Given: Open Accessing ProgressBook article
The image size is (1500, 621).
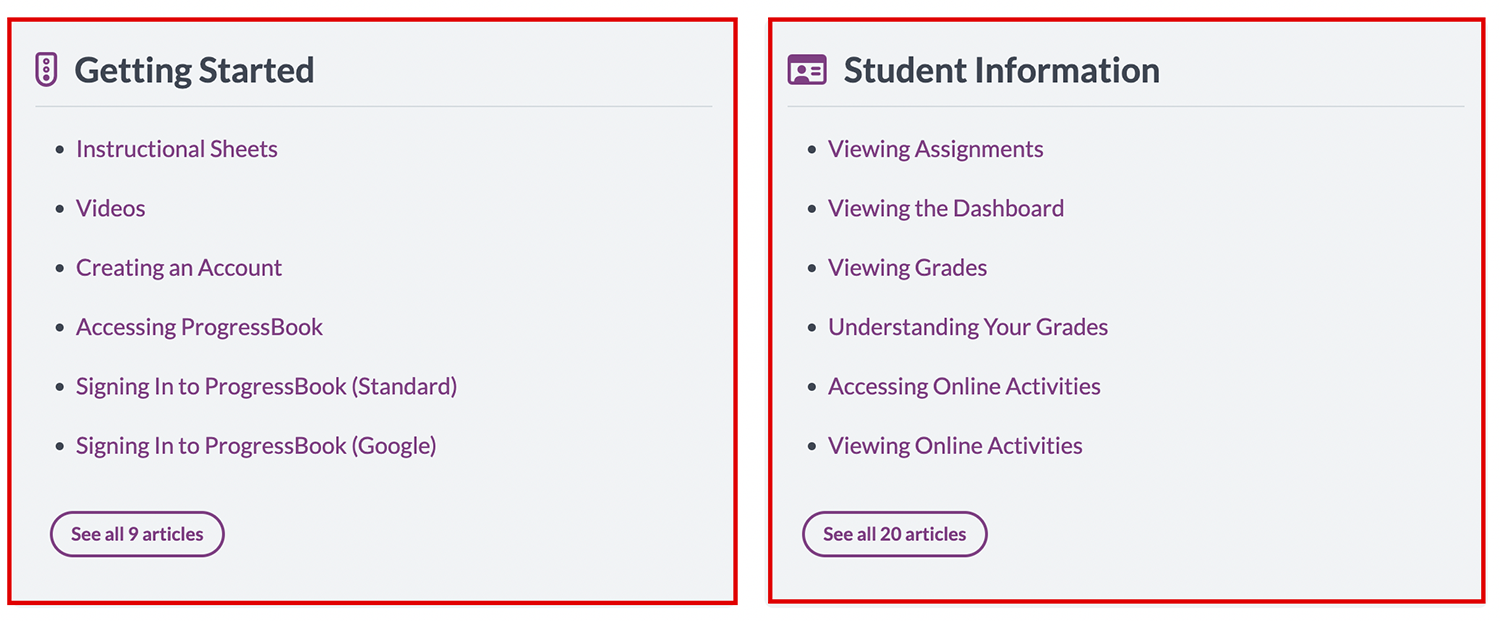Looking at the screenshot, I should click(x=200, y=327).
